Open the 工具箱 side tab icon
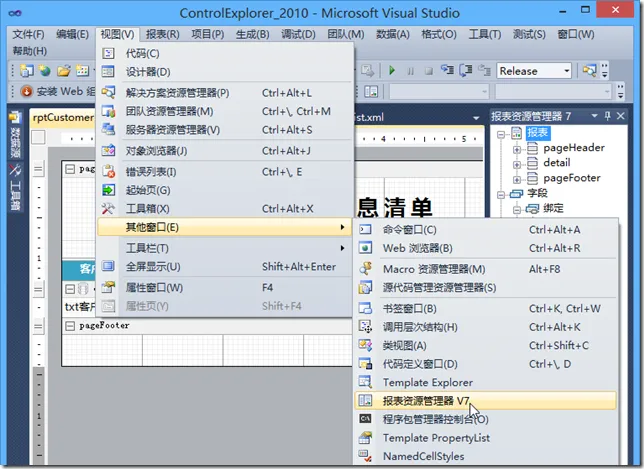Viewport: 644px width, 469px height. click(x=15, y=190)
